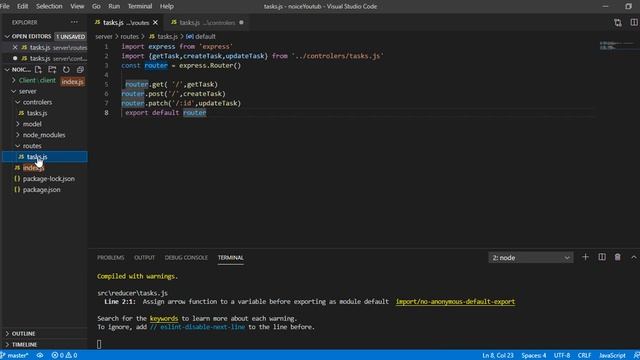The width and height of the screenshot is (640, 360).
Task: Open the import/no-anonymous-default-export link
Action: (x=455, y=302)
